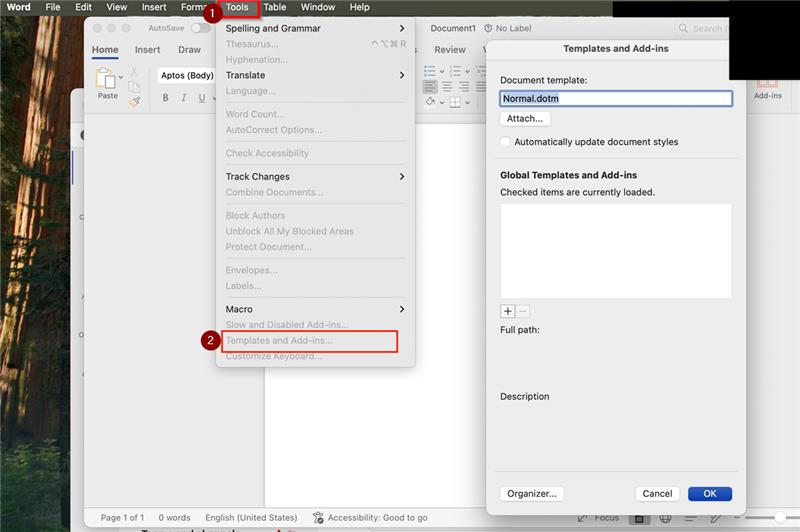800x532 pixels.
Task: Open the Window menu
Action: pos(318,8)
